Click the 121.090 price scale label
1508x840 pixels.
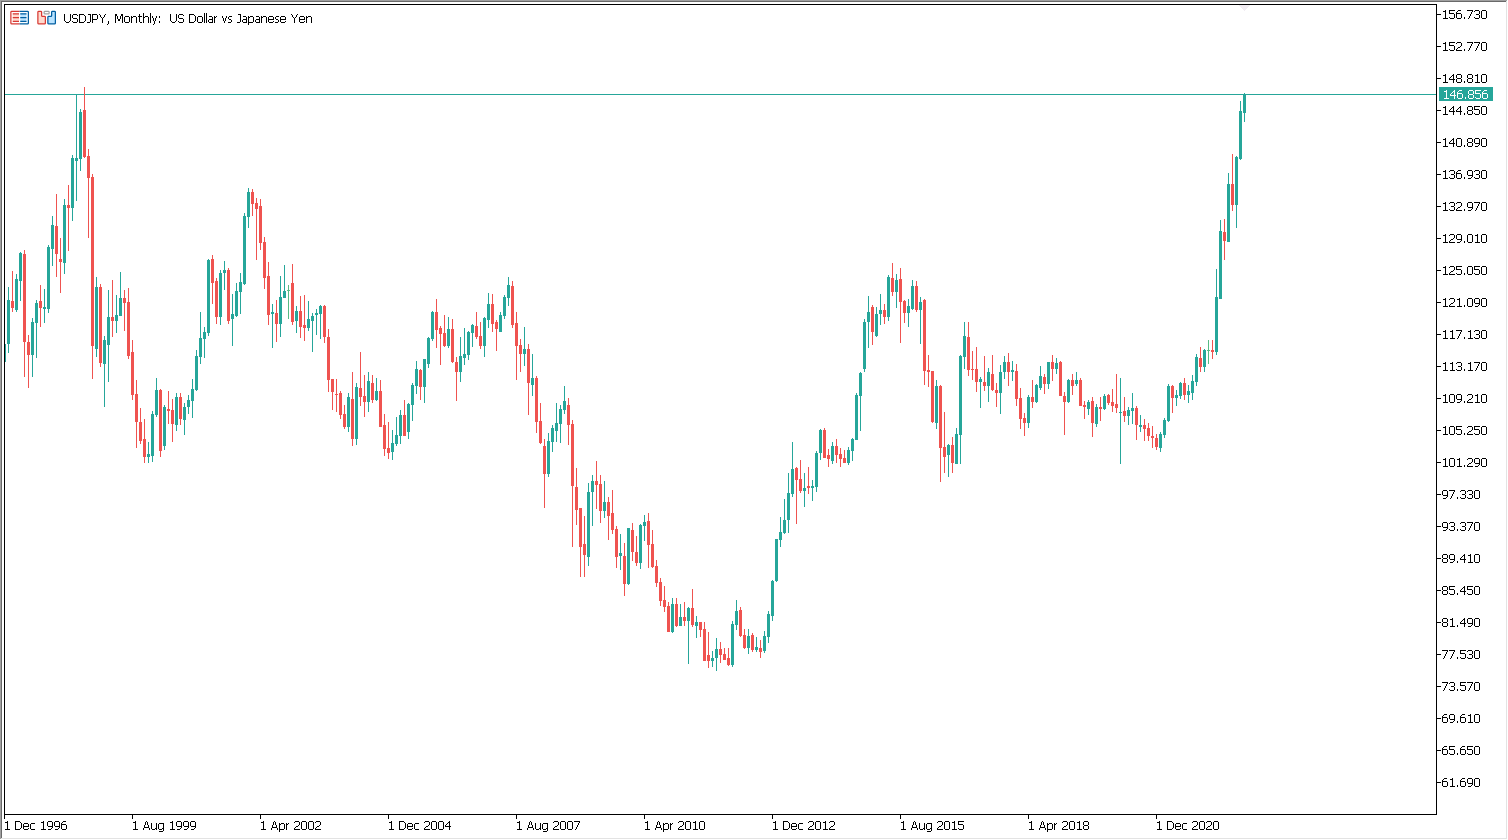click(1466, 302)
